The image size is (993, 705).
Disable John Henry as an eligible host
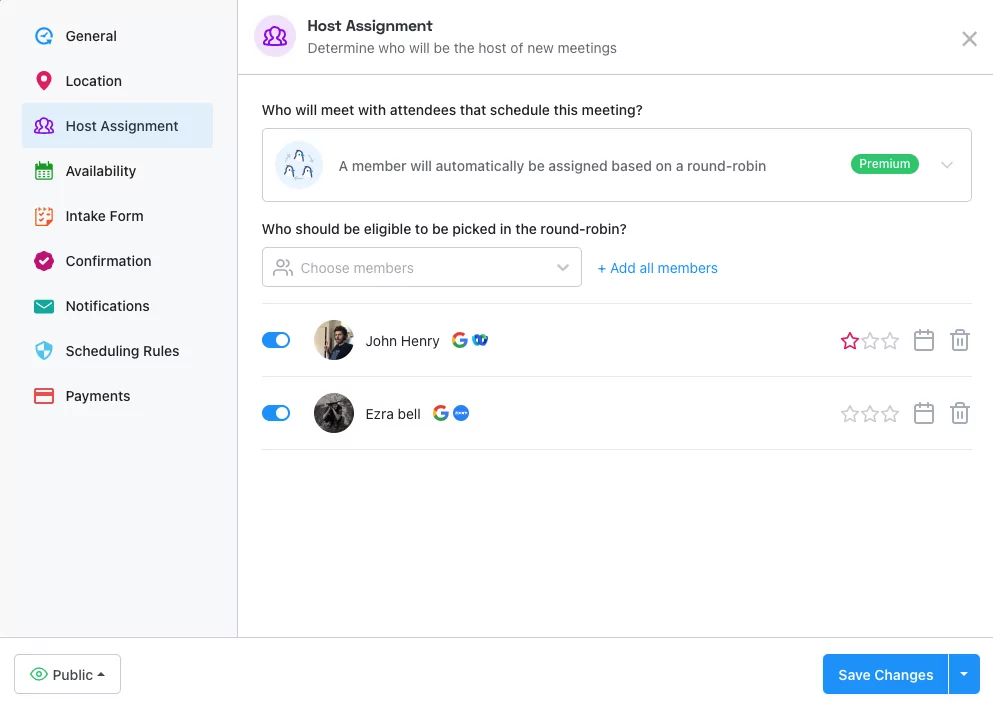click(x=276, y=340)
